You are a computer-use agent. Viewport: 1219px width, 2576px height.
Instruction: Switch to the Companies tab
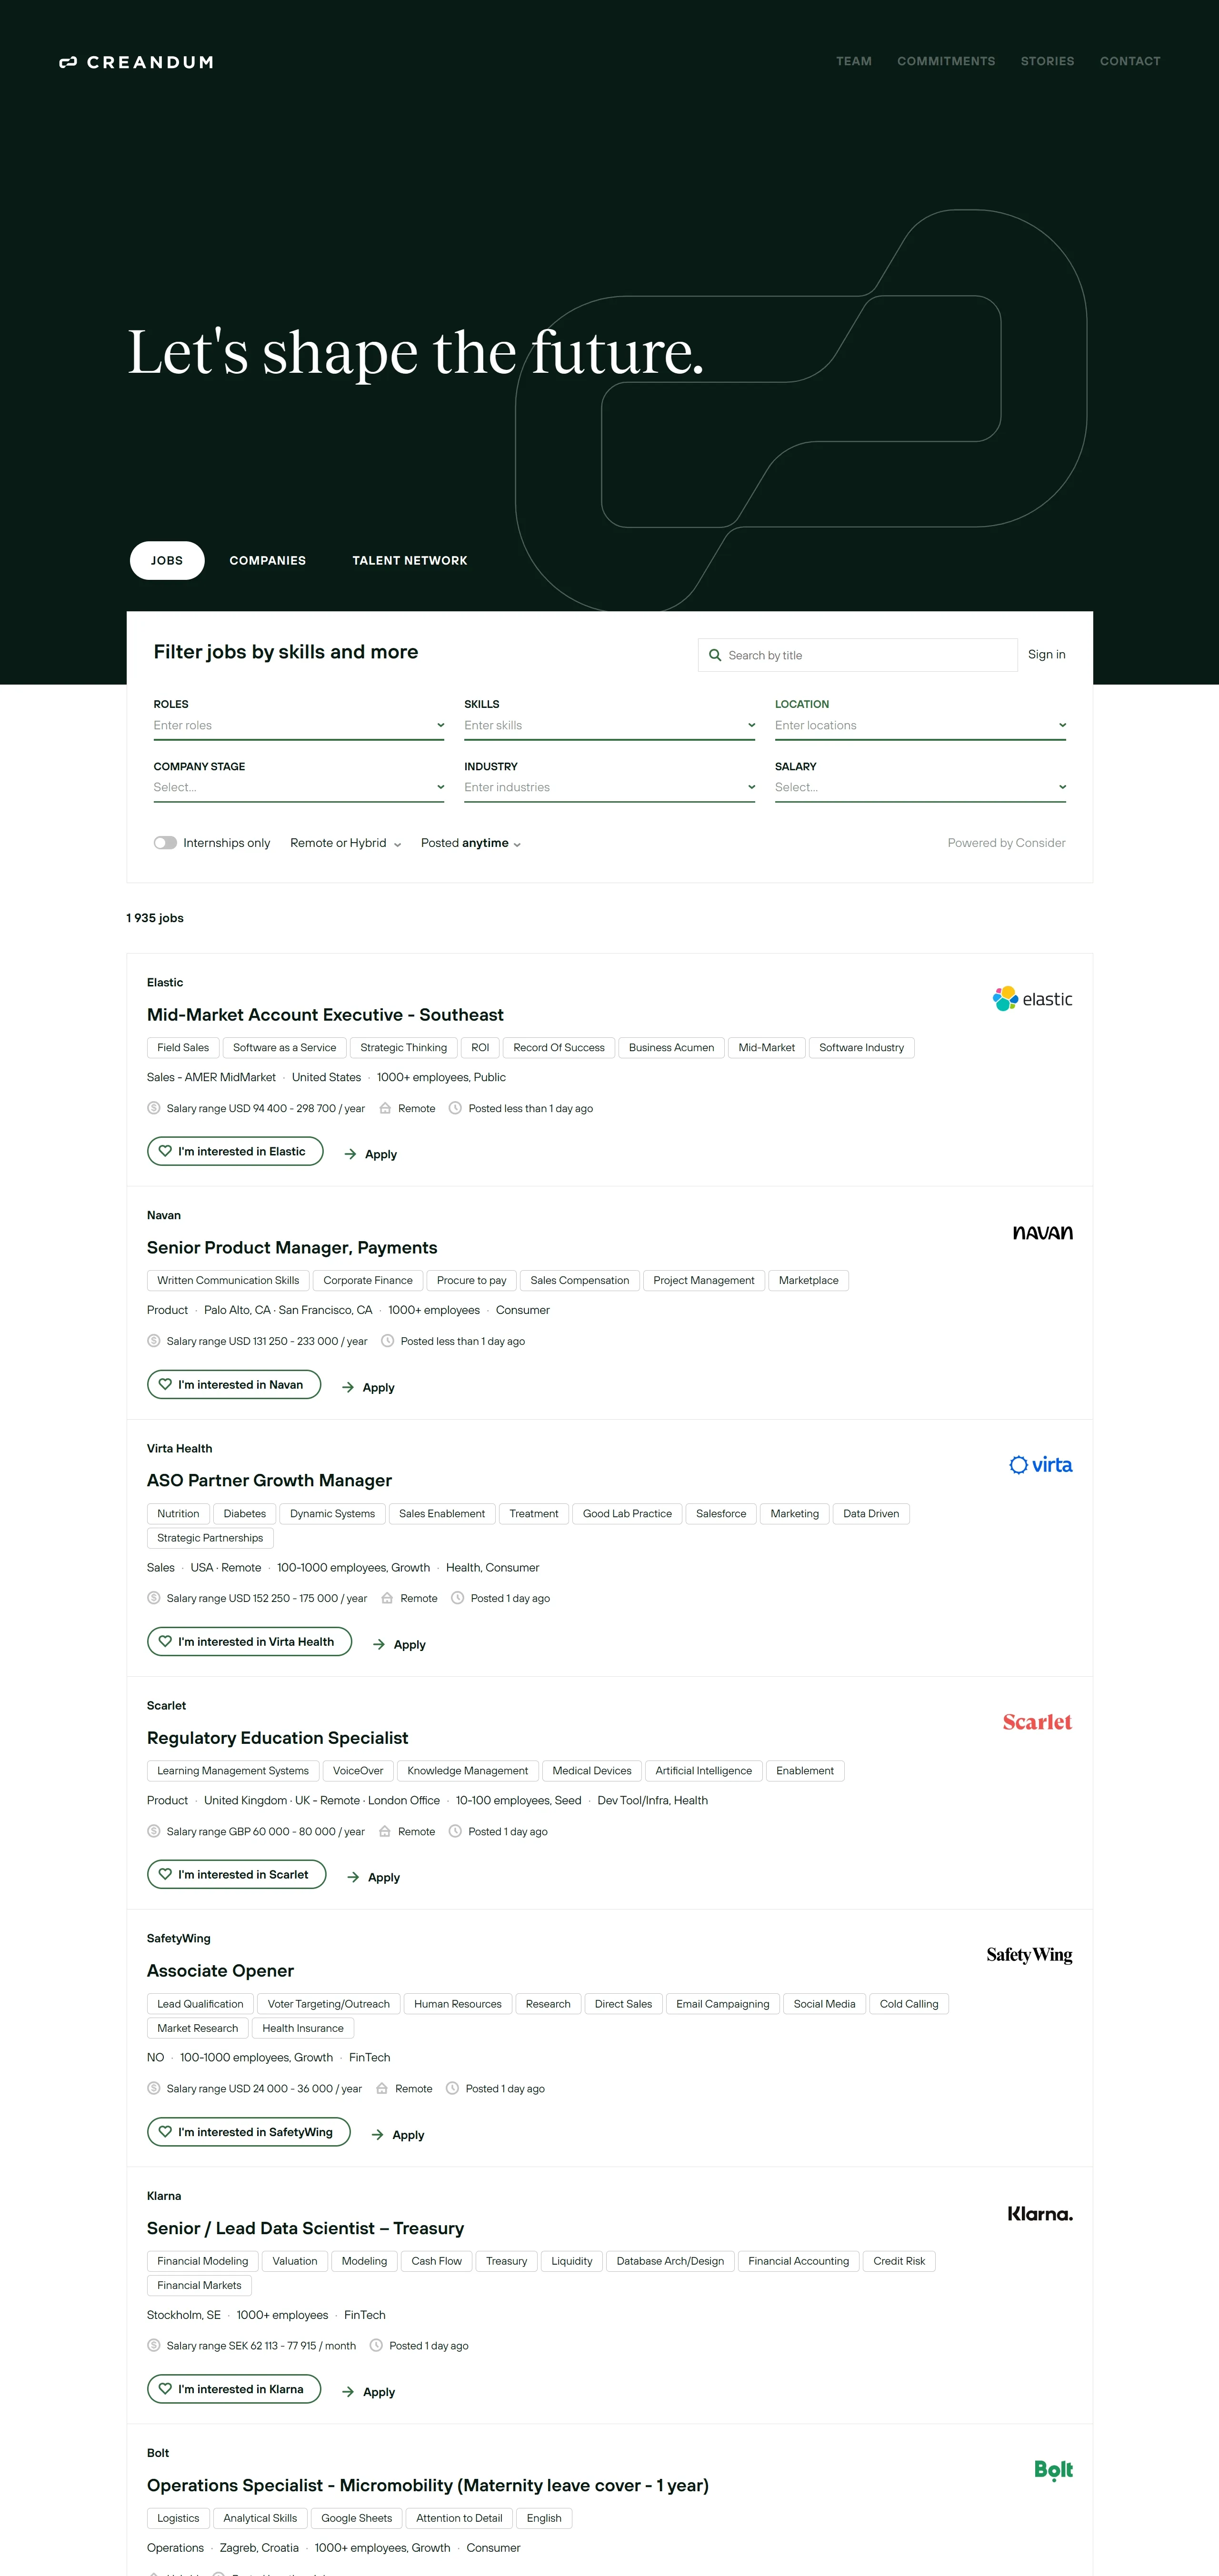pos(267,560)
